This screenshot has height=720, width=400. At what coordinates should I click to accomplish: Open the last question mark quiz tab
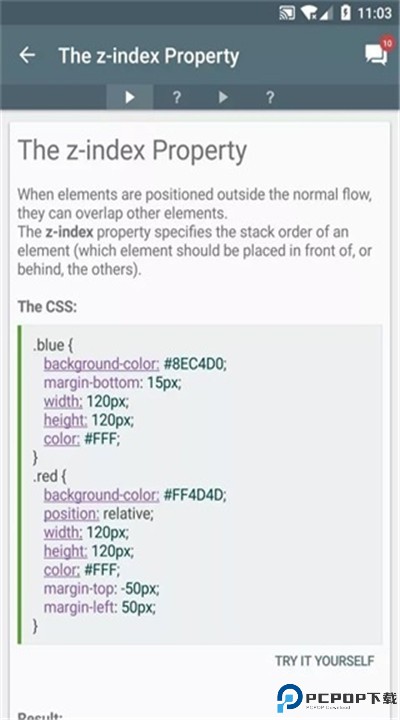pos(270,97)
